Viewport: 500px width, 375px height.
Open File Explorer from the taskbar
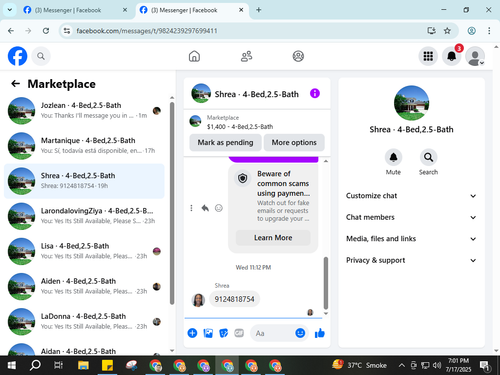(83, 366)
